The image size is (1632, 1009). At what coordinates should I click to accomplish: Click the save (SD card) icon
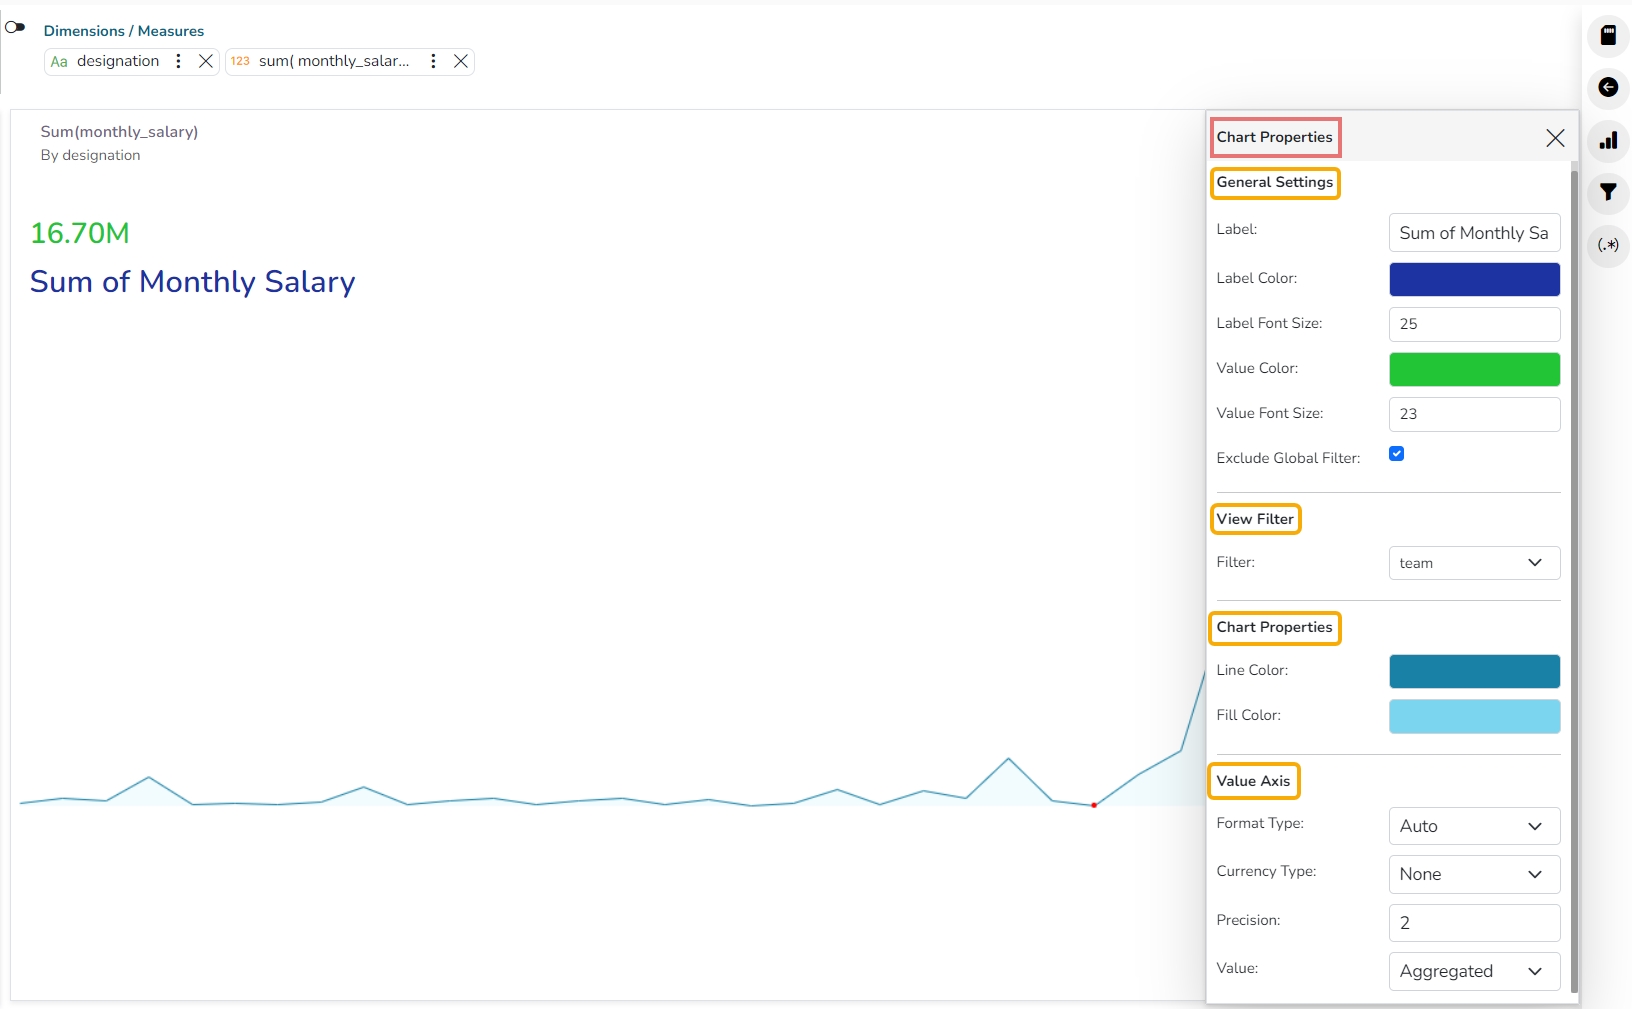[1608, 35]
